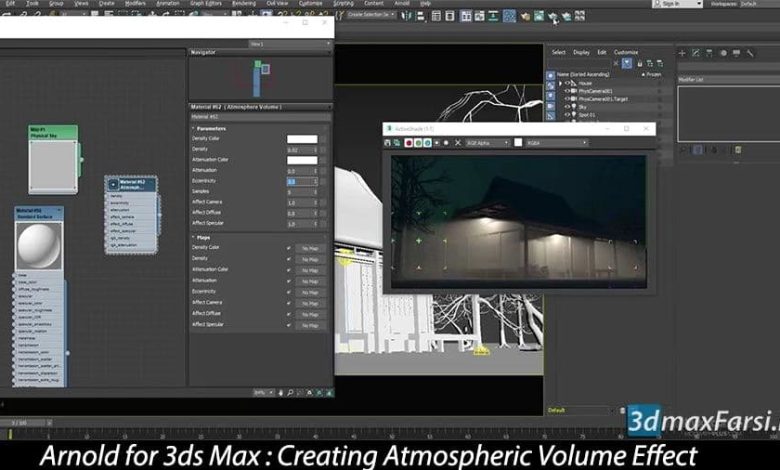Open the zoom percentage dropdown in material editor
780x470 pixels.
pos(263,393)
